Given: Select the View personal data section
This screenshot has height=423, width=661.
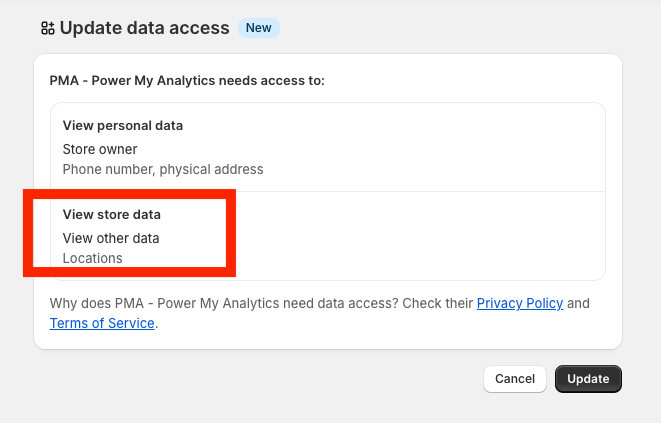Looking at the screenshot, I should (x=328, y=147).
